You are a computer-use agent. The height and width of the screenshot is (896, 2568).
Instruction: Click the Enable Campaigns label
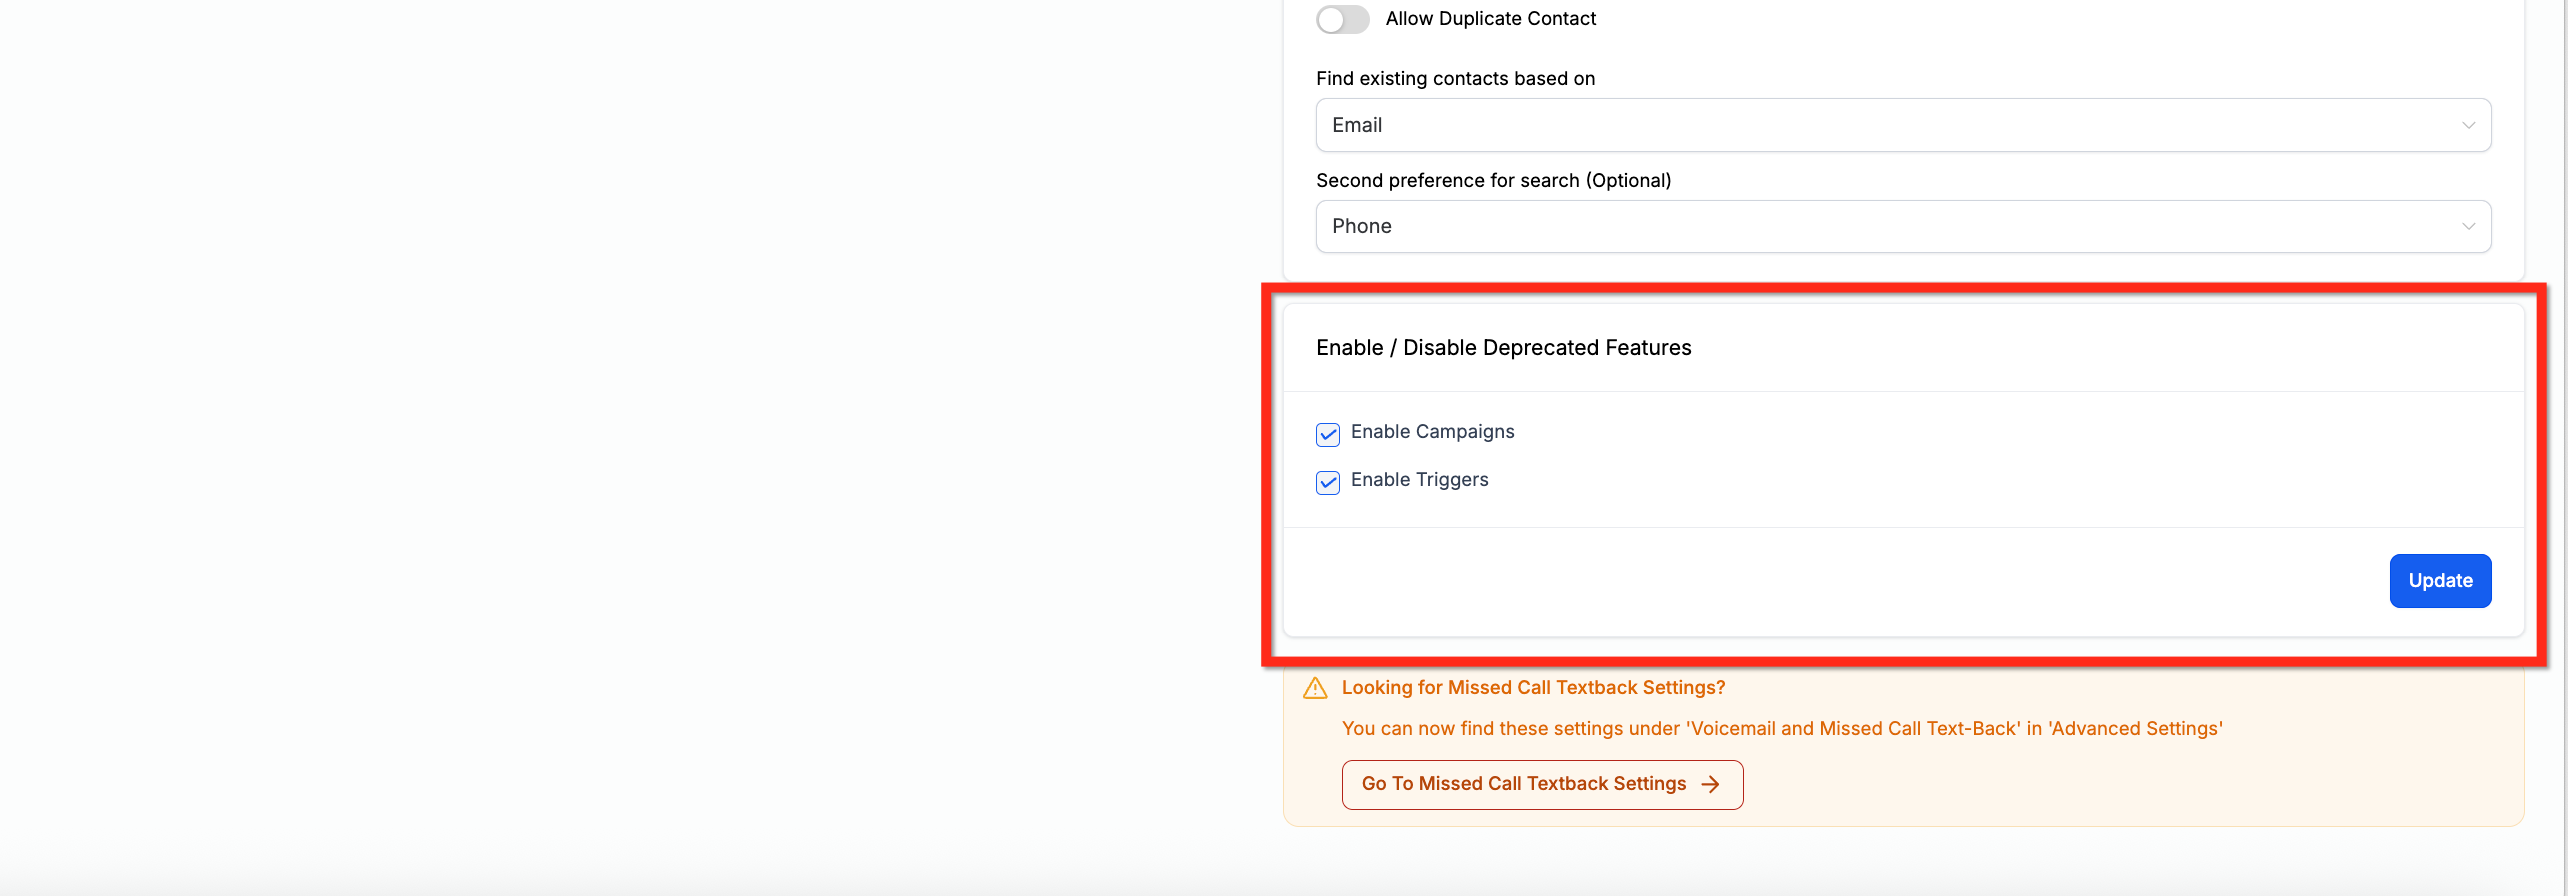tap(1432, 432)
